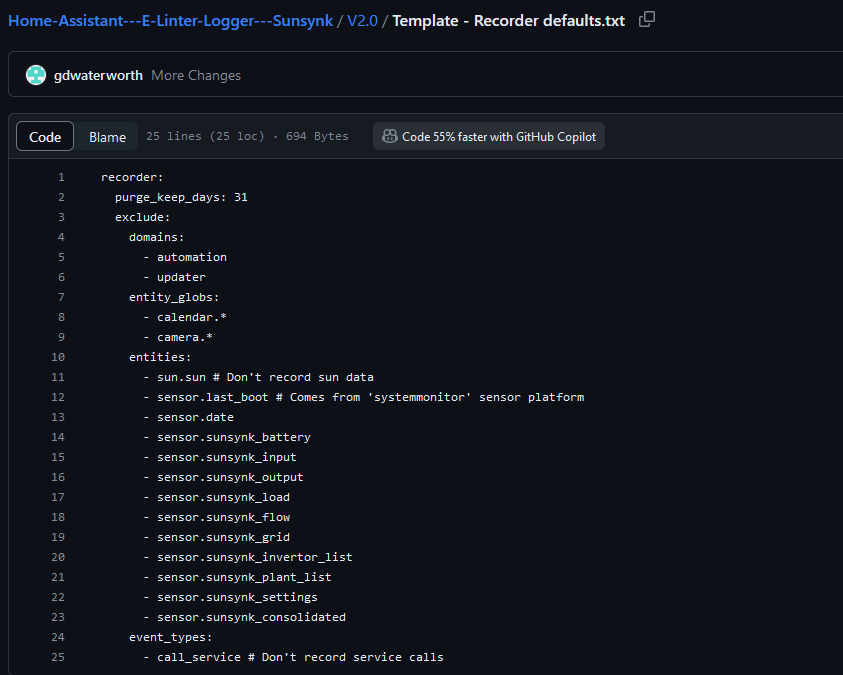Click the 'sensor.sunsynk_output' entry
Image resolution: width=843 pixels, height=675 pixels.
[x=223, y=477]
